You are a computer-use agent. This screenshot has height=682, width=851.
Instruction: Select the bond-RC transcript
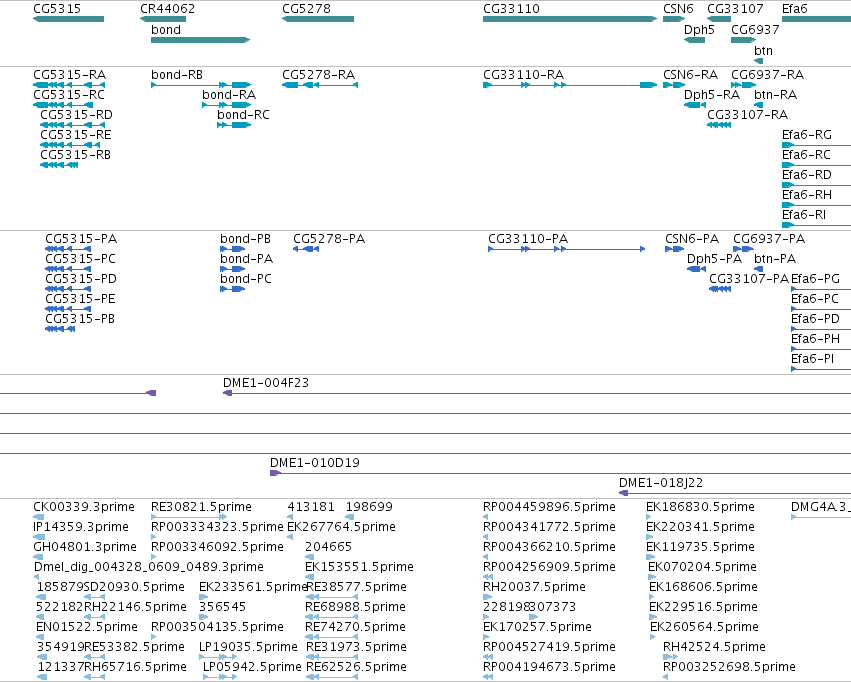click(243, 115)
